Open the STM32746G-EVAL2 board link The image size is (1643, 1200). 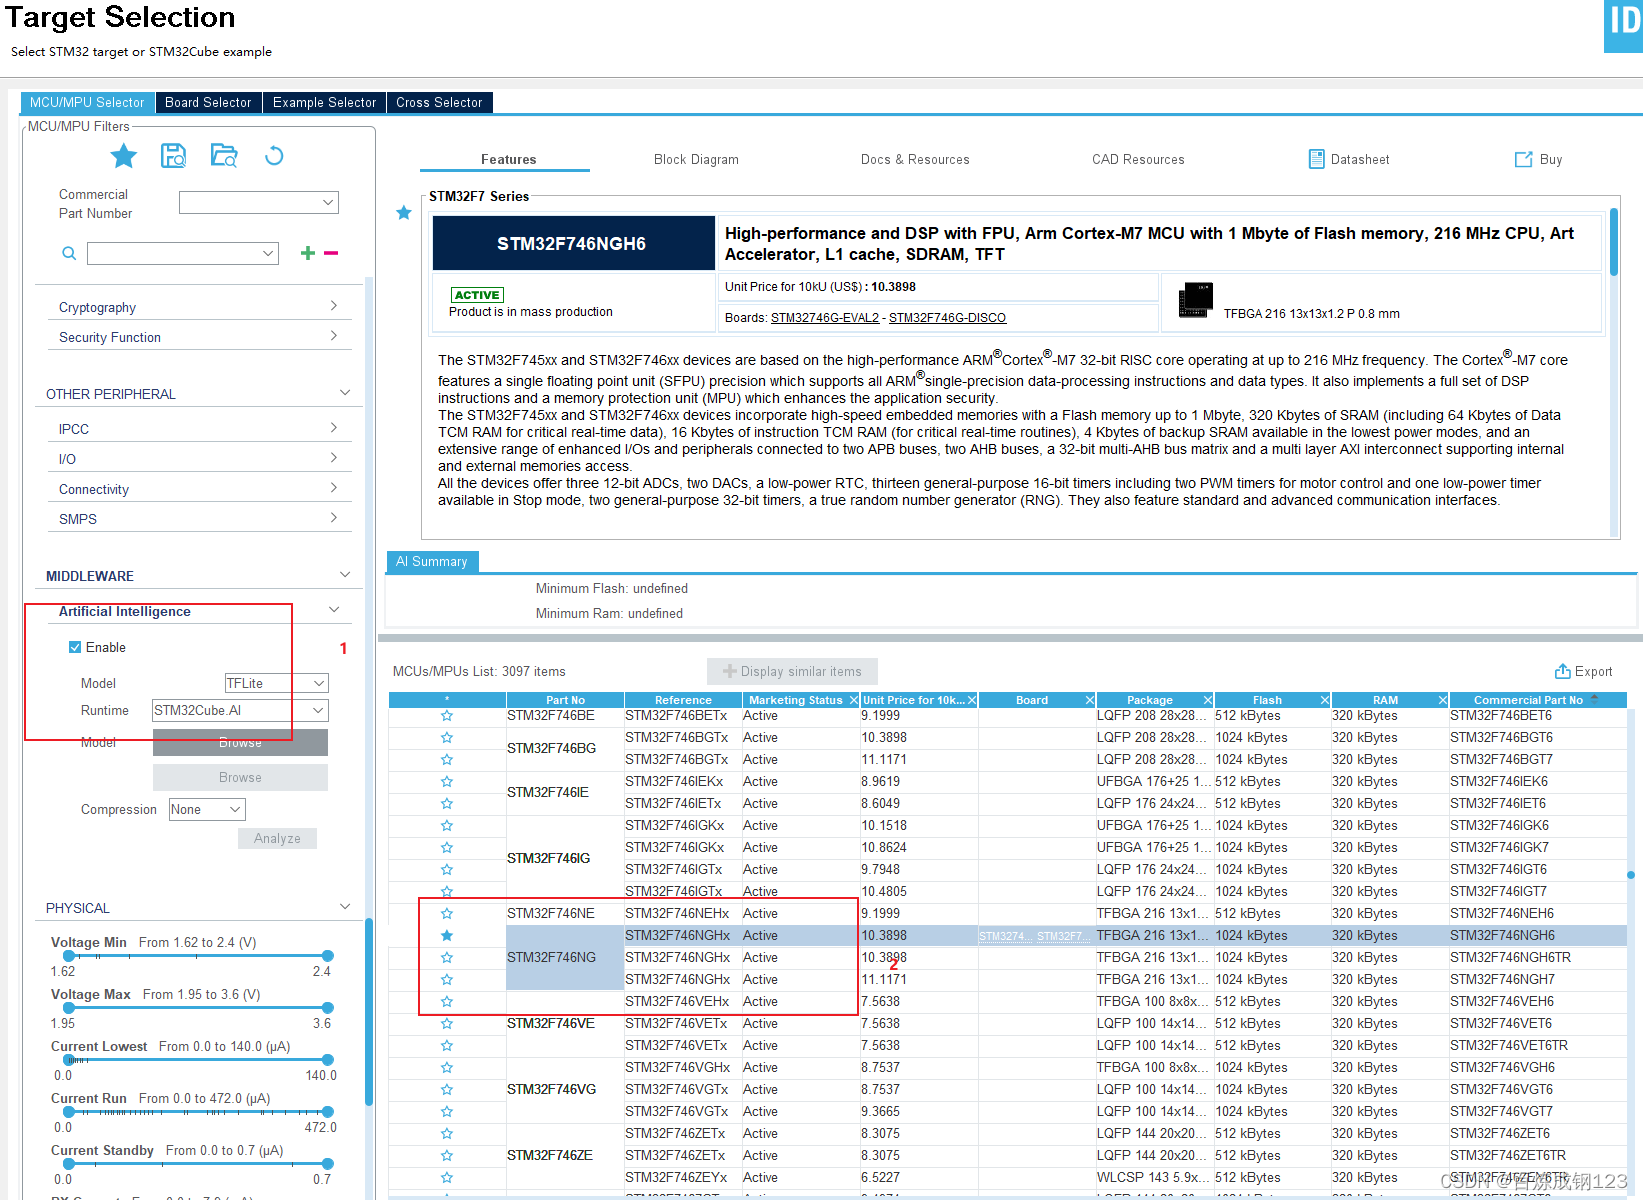[825, 318]
